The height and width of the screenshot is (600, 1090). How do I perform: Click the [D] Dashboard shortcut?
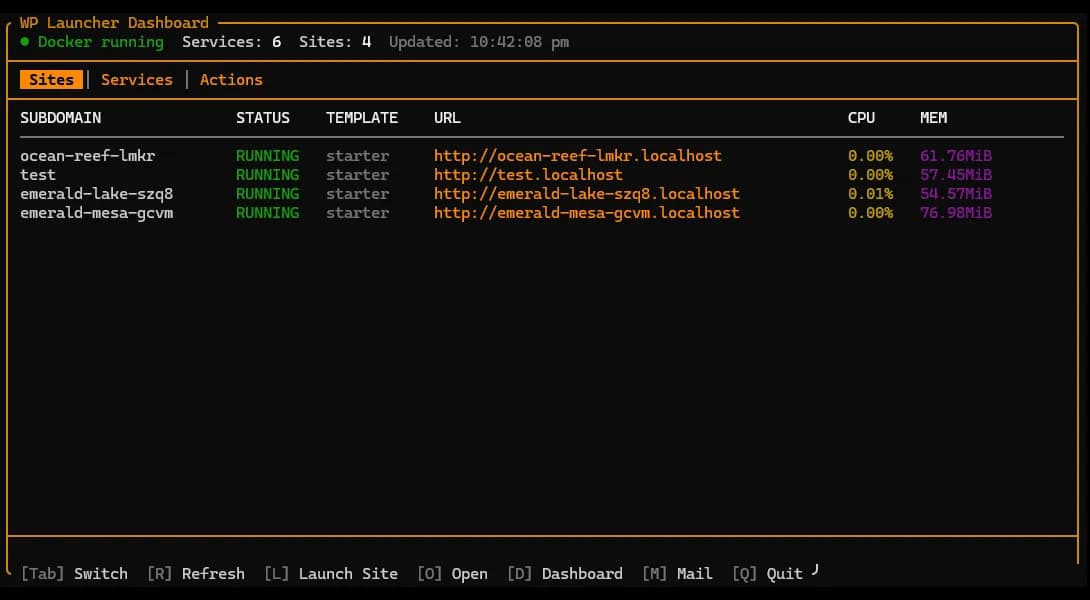click(565, 574)
